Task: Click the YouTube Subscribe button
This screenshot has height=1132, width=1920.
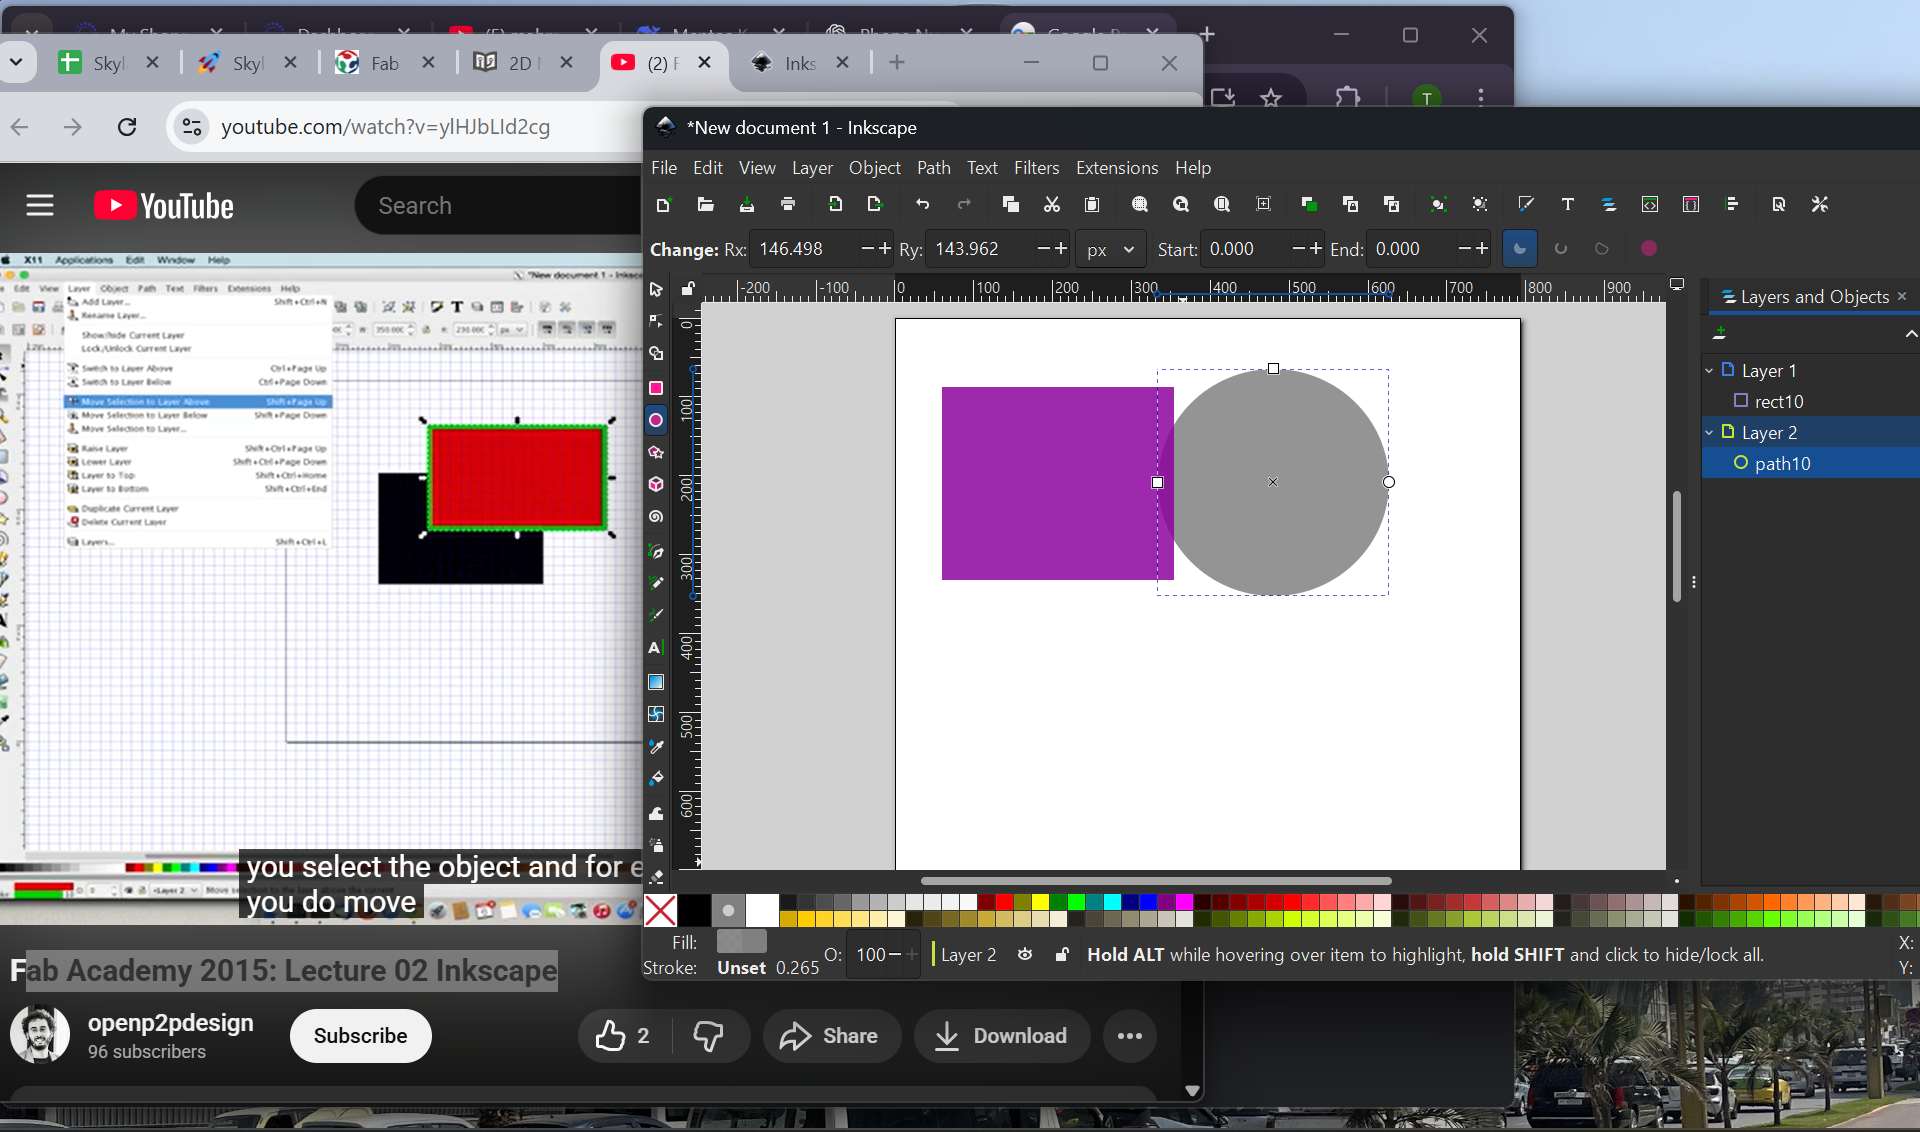Action: tap(360, 1036)
